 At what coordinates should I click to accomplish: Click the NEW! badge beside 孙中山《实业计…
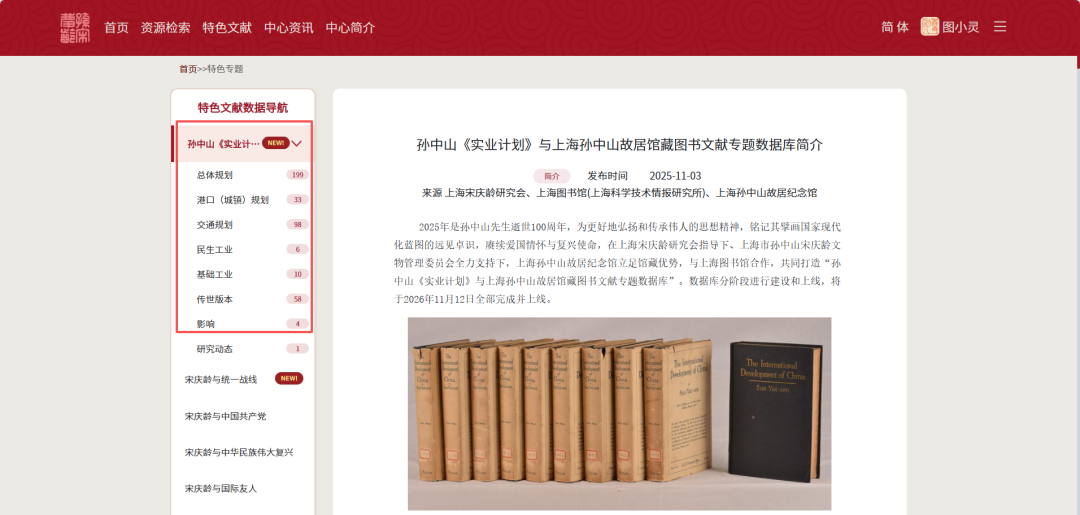(x=276, y=143)
